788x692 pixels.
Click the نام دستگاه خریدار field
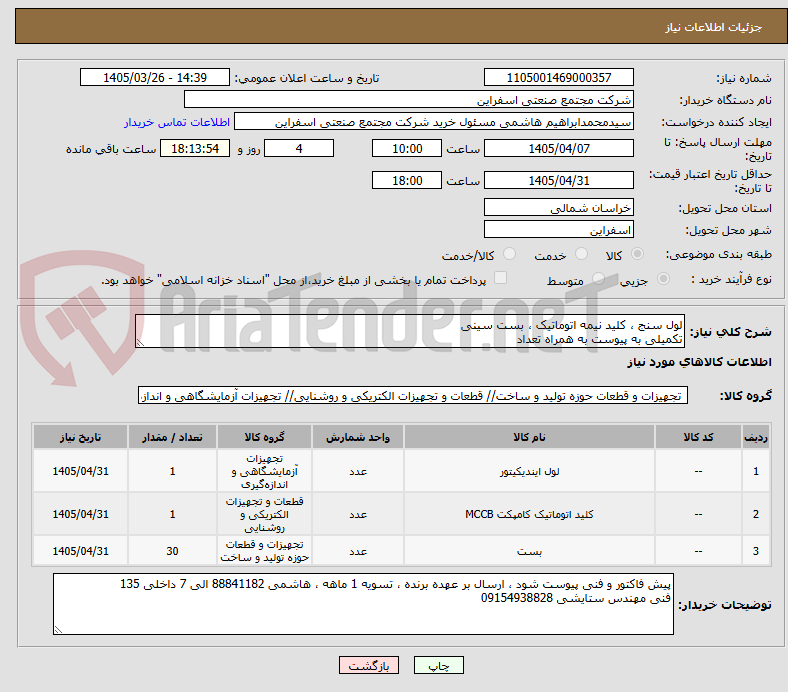tap(409, 100)
